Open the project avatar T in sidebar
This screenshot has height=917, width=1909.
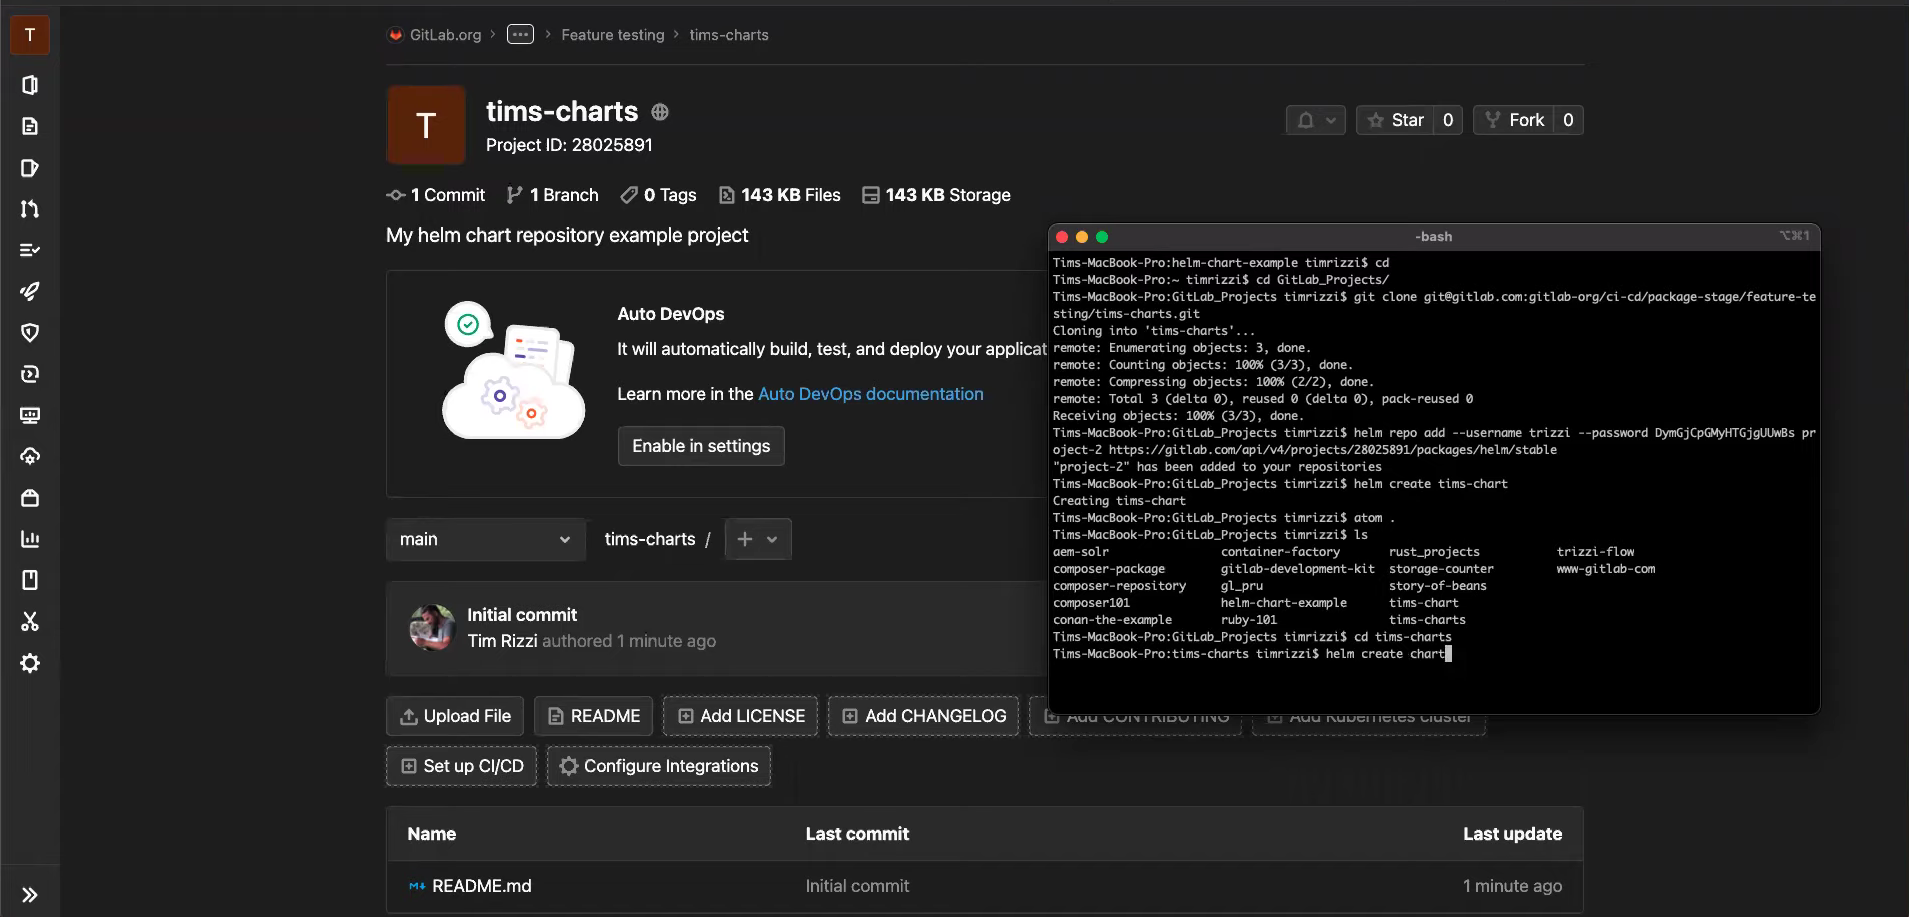click(x=30, y=35)
